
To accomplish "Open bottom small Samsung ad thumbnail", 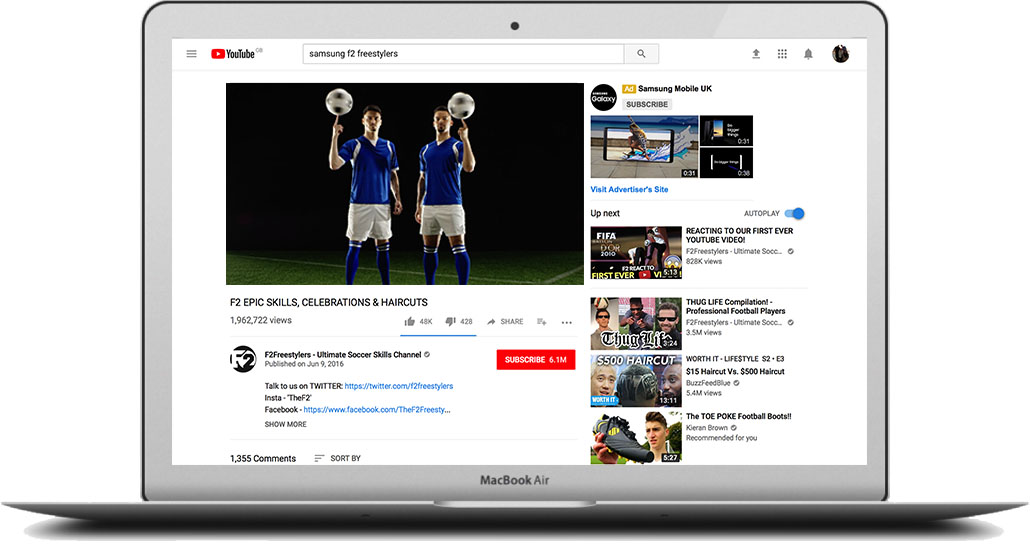I will pos(727,163).
